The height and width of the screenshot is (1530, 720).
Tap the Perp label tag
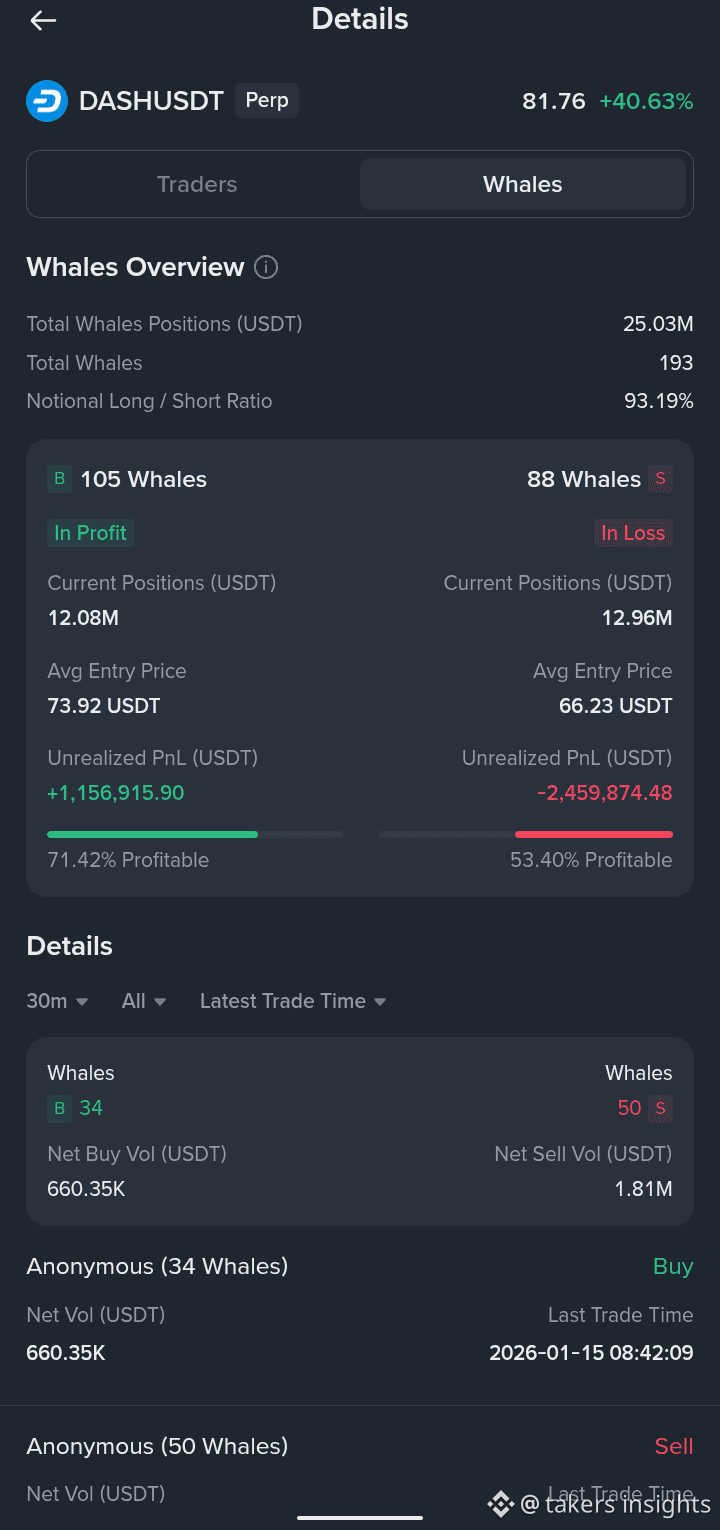click(267, 101)
